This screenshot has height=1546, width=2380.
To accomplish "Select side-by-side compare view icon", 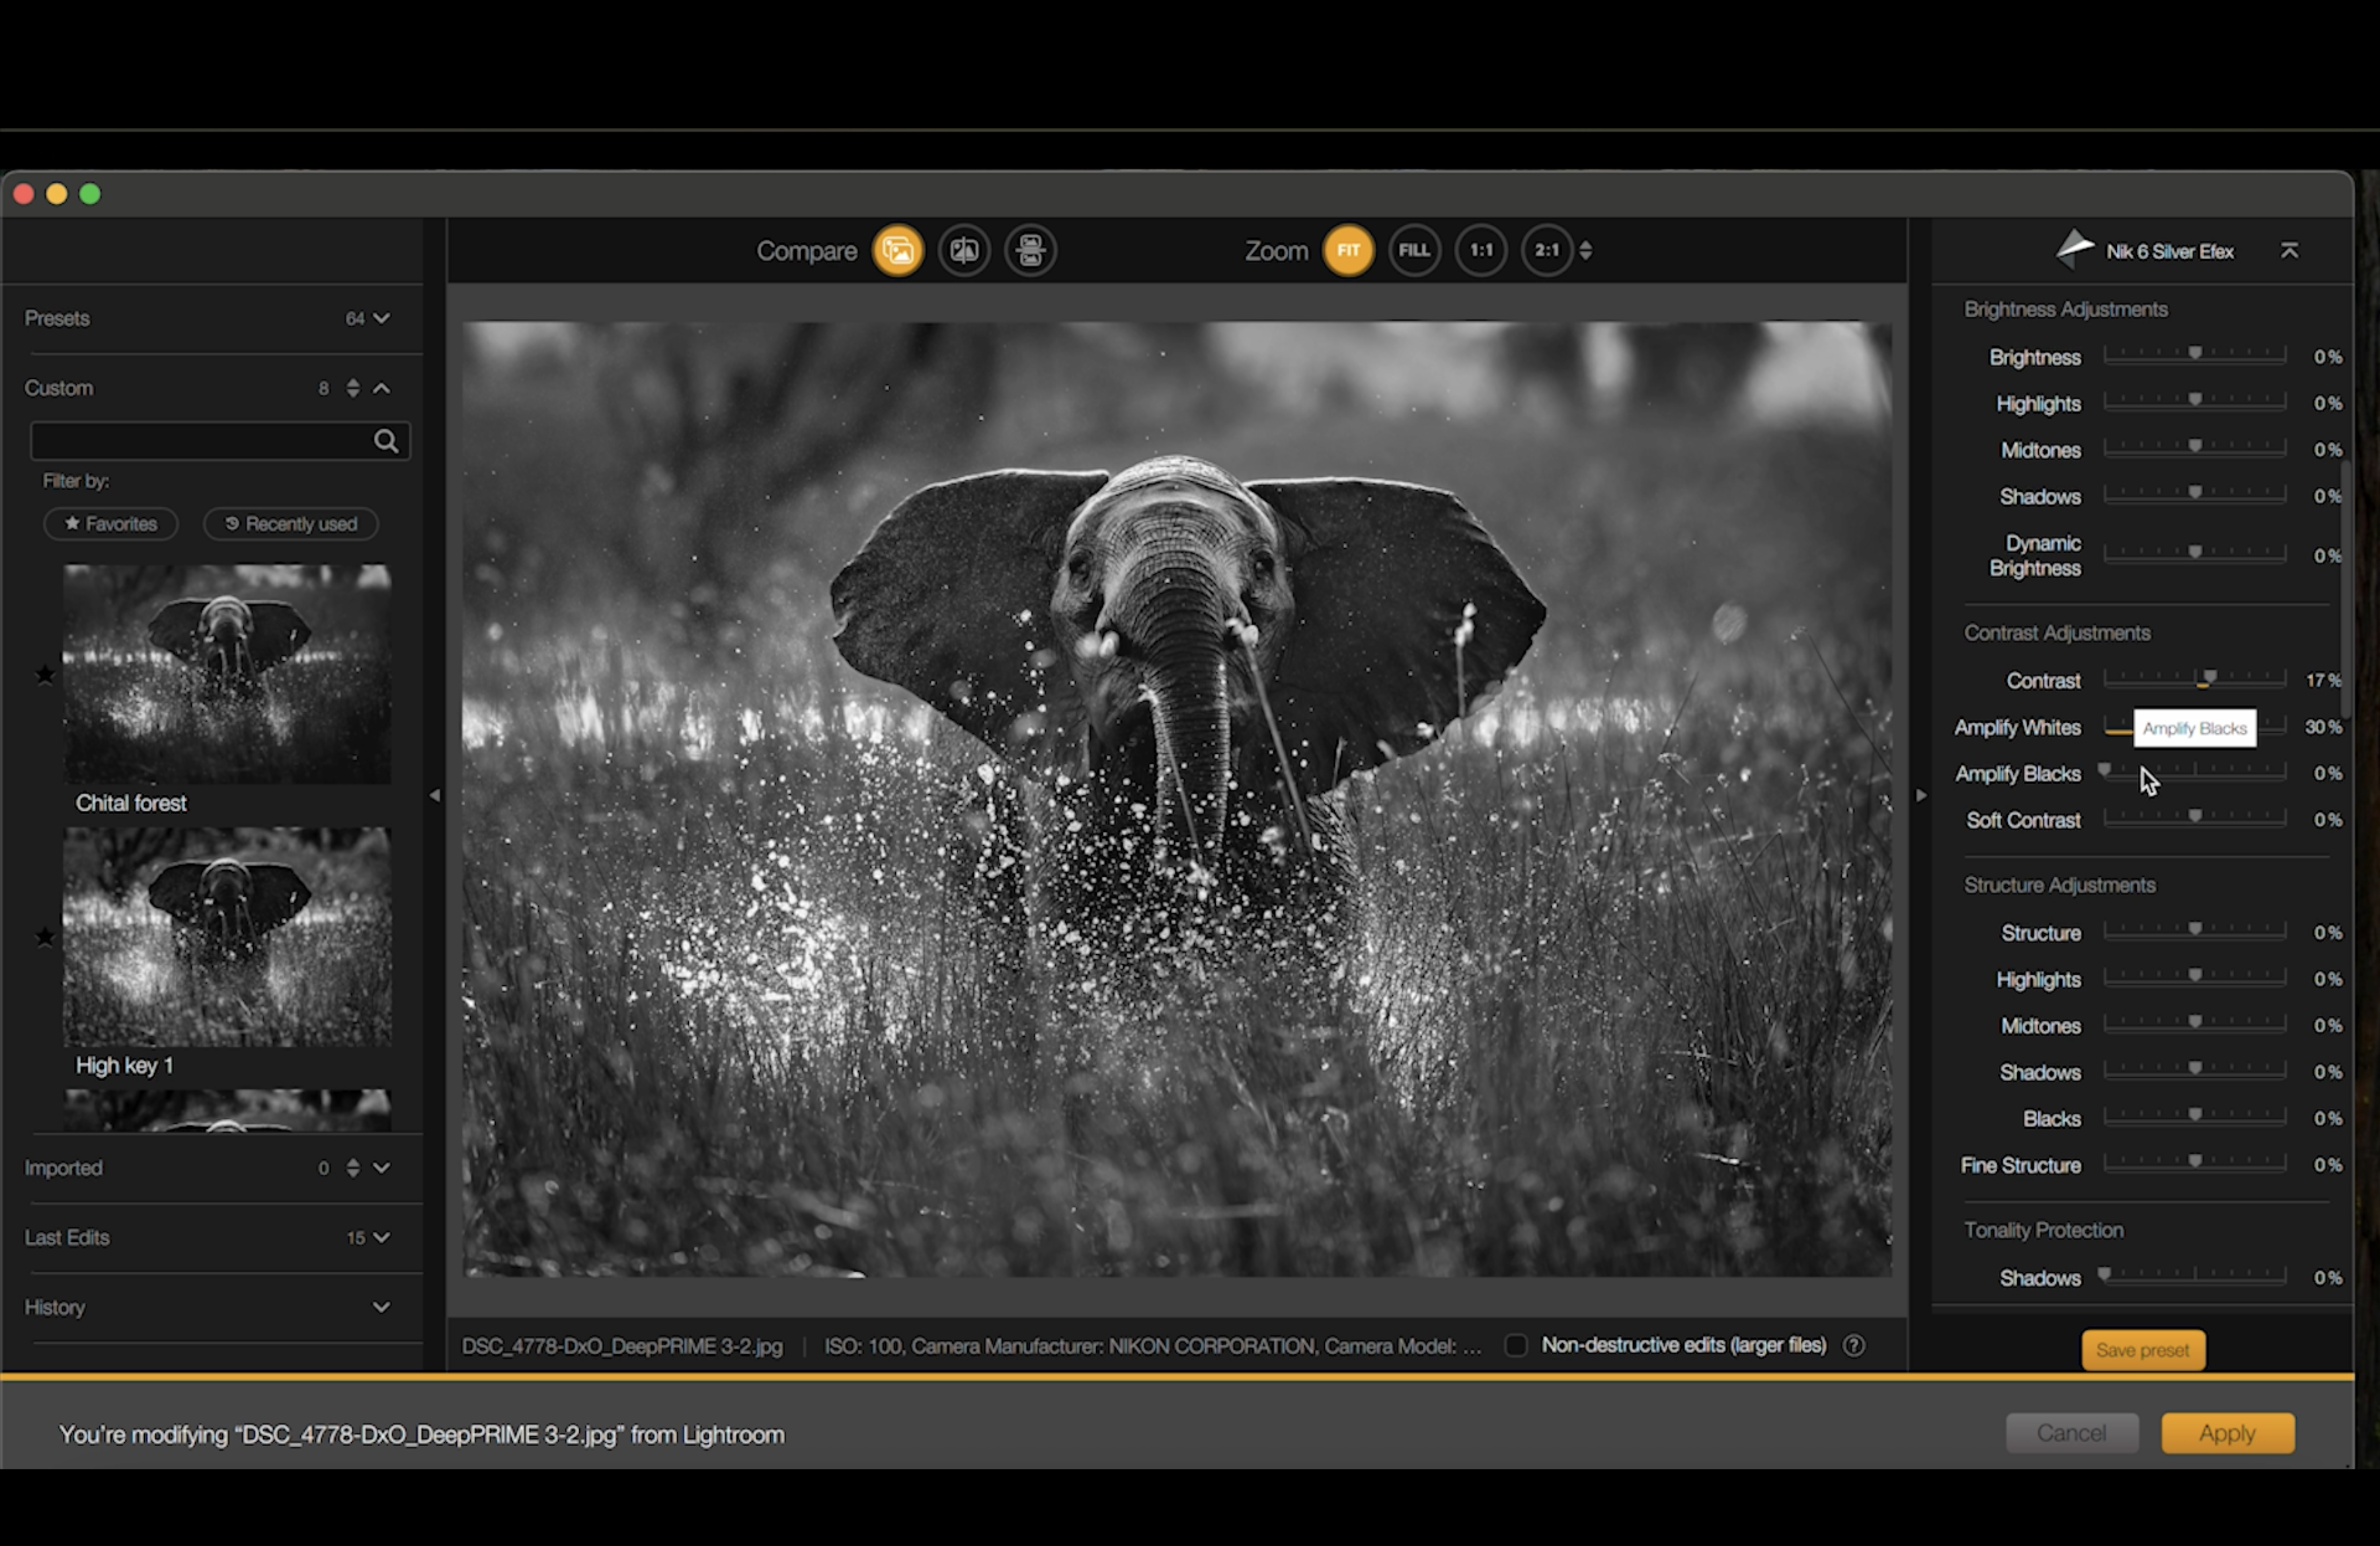I will pyautogui.click(x=1030, y=250).
